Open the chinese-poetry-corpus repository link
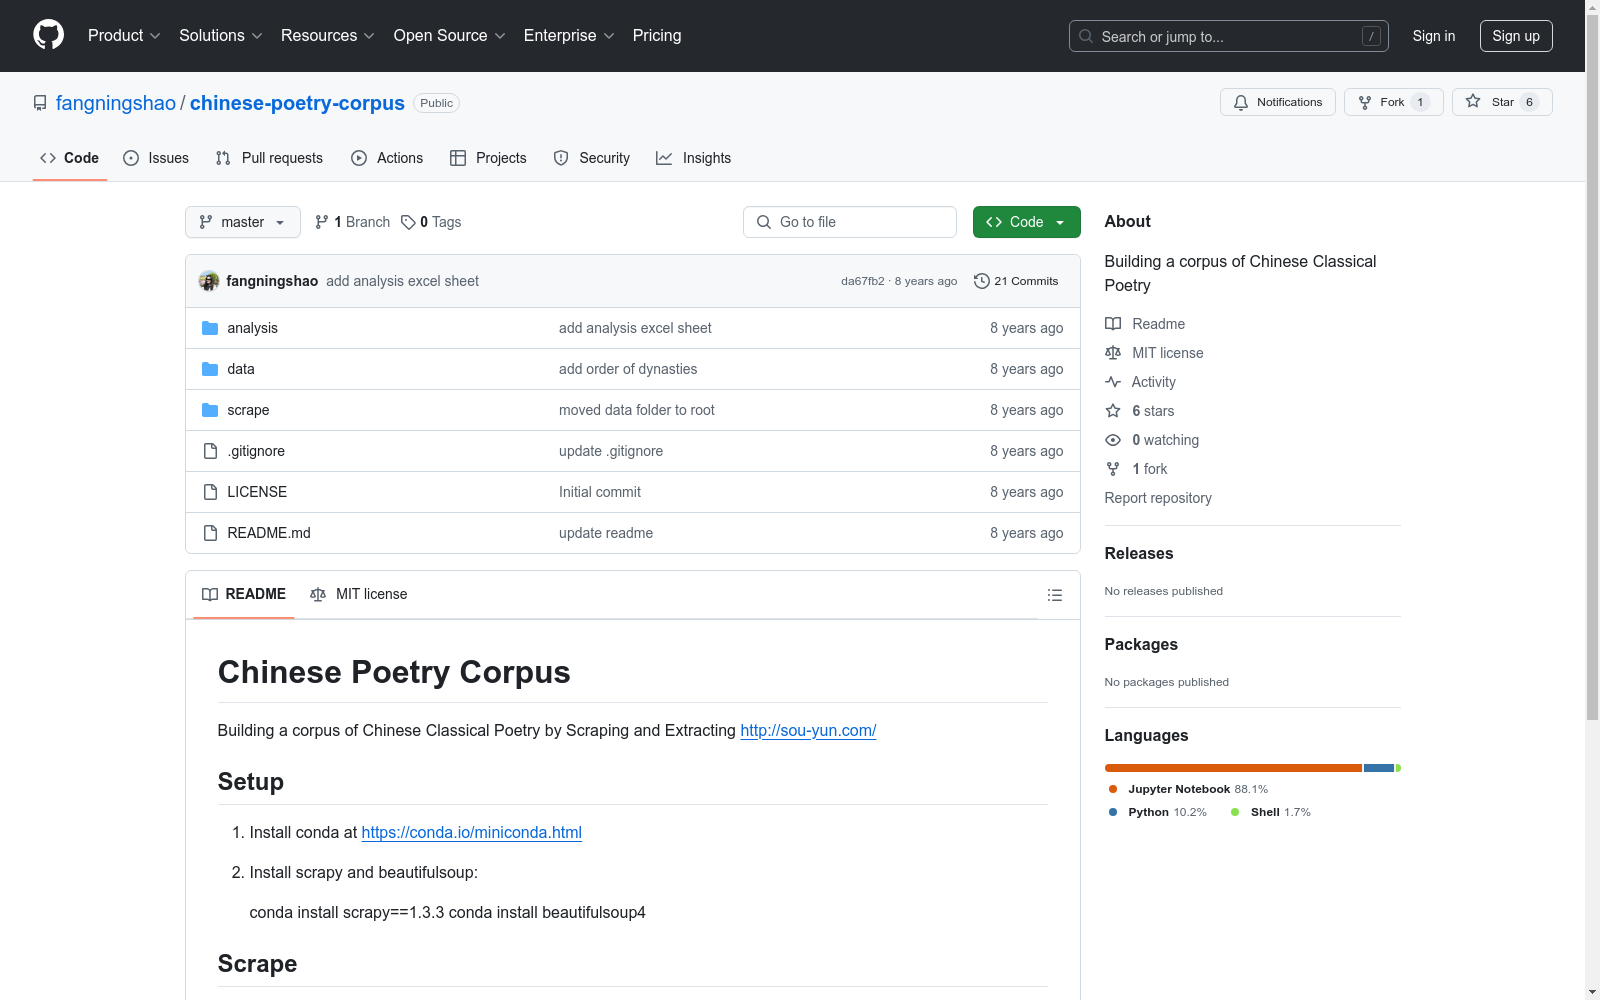 tap(297, 103)
